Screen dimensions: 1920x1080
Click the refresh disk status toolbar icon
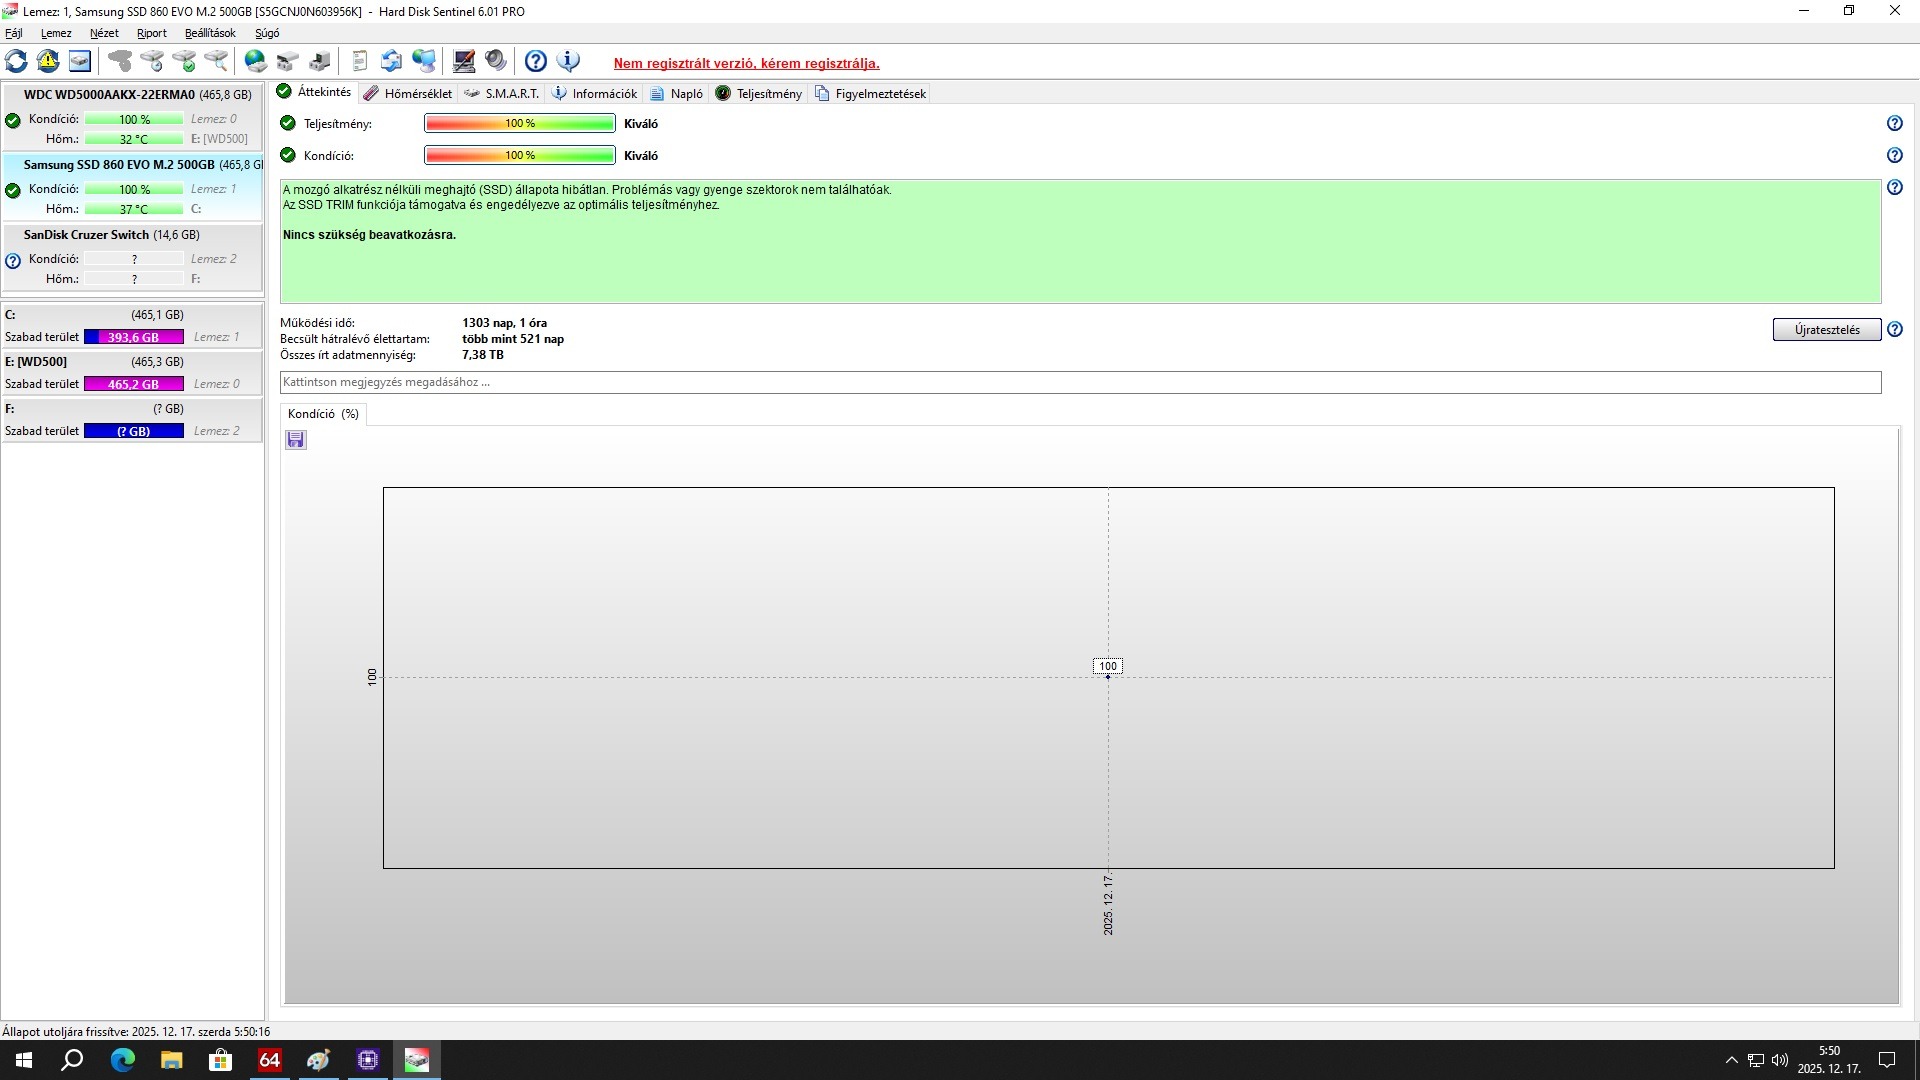point(16,61)
